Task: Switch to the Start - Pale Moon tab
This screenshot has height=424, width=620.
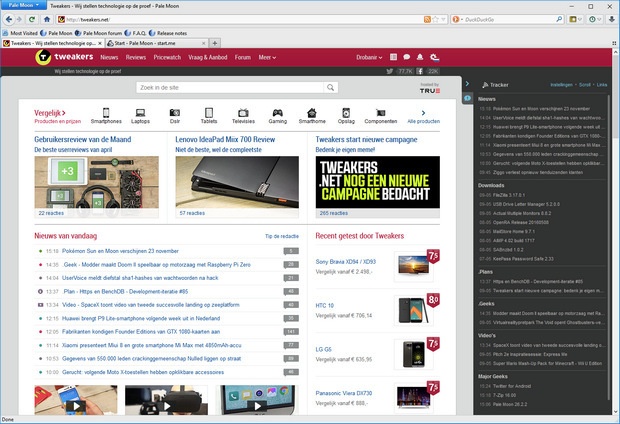Action: pyautogui.click(x=157, y=43)
